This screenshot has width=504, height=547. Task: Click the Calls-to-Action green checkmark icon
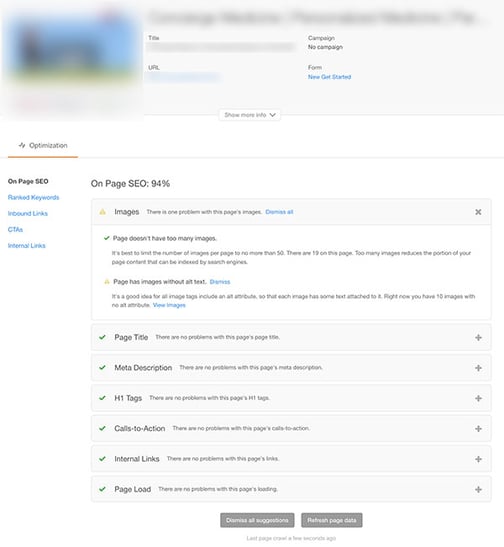click(102, 428)
